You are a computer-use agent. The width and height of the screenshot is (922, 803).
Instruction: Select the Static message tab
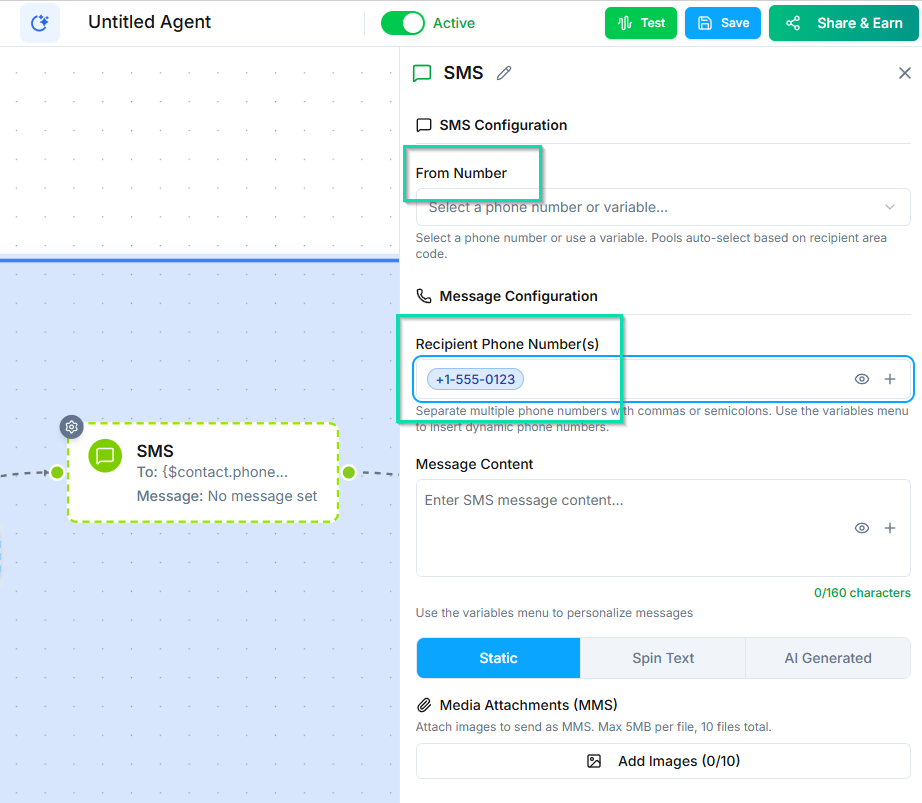click(498, 658)
